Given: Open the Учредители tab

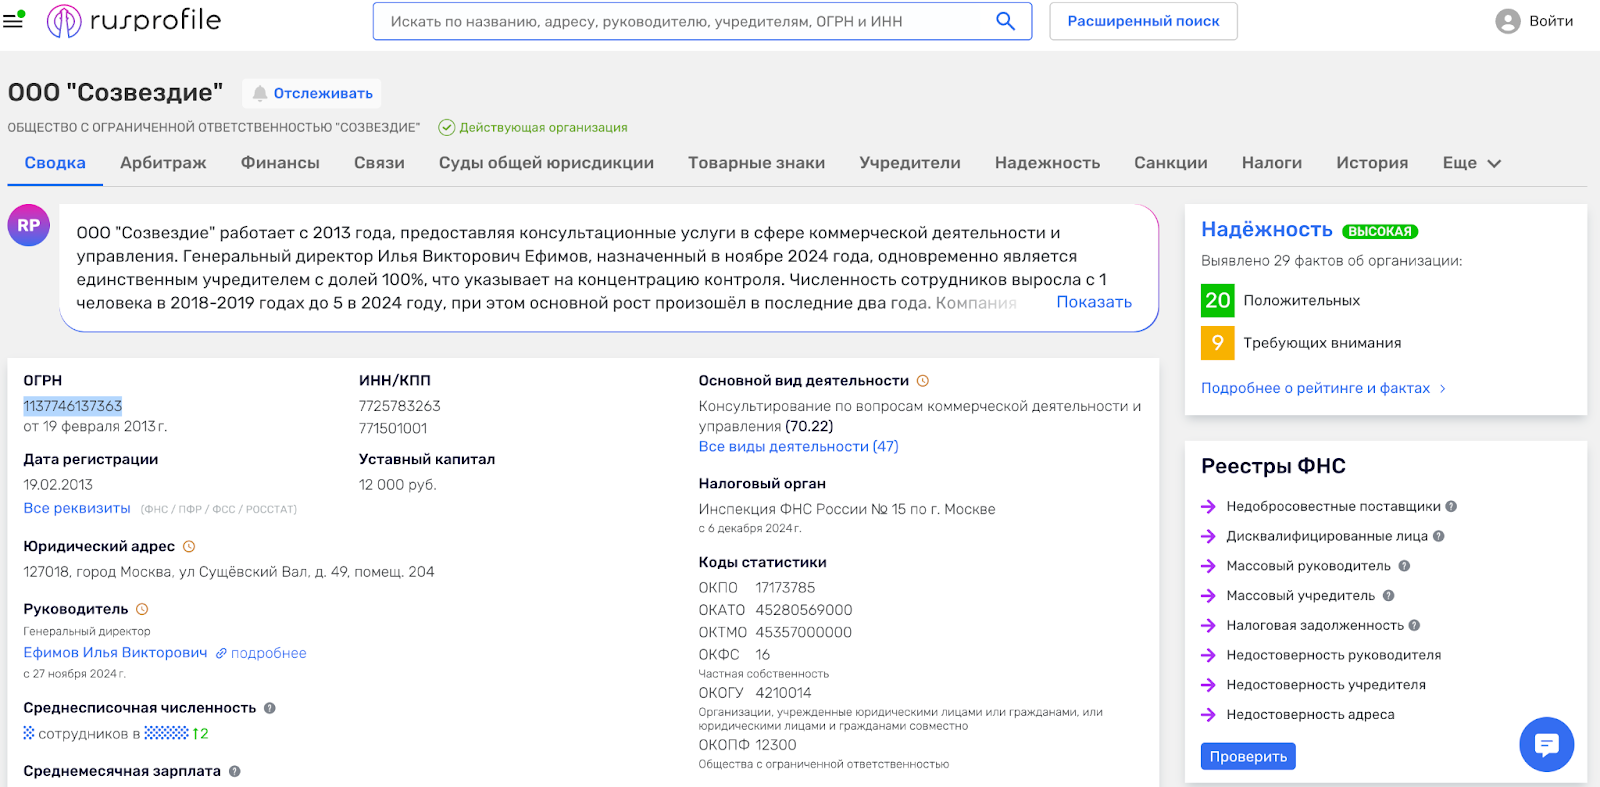Looking at the screenshot, I should pyautogui.click(x=909, y=163).
